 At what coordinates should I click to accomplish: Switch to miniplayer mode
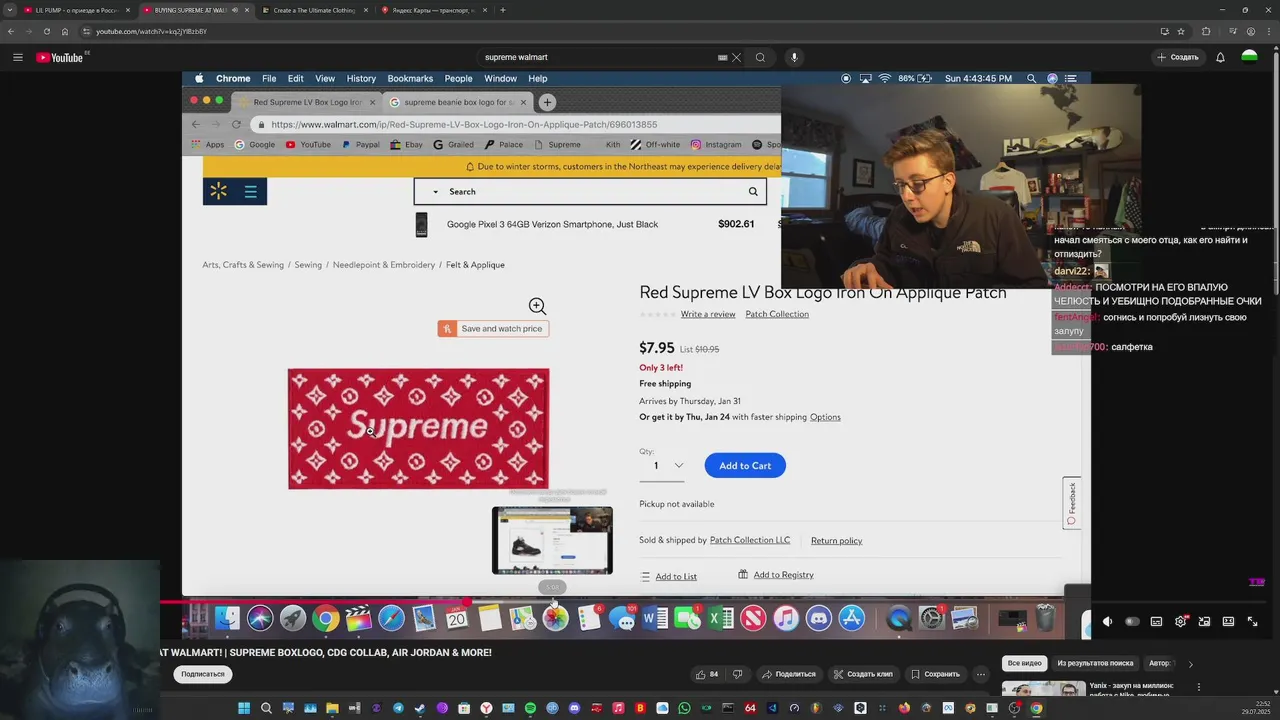[x=1204, y=621]
